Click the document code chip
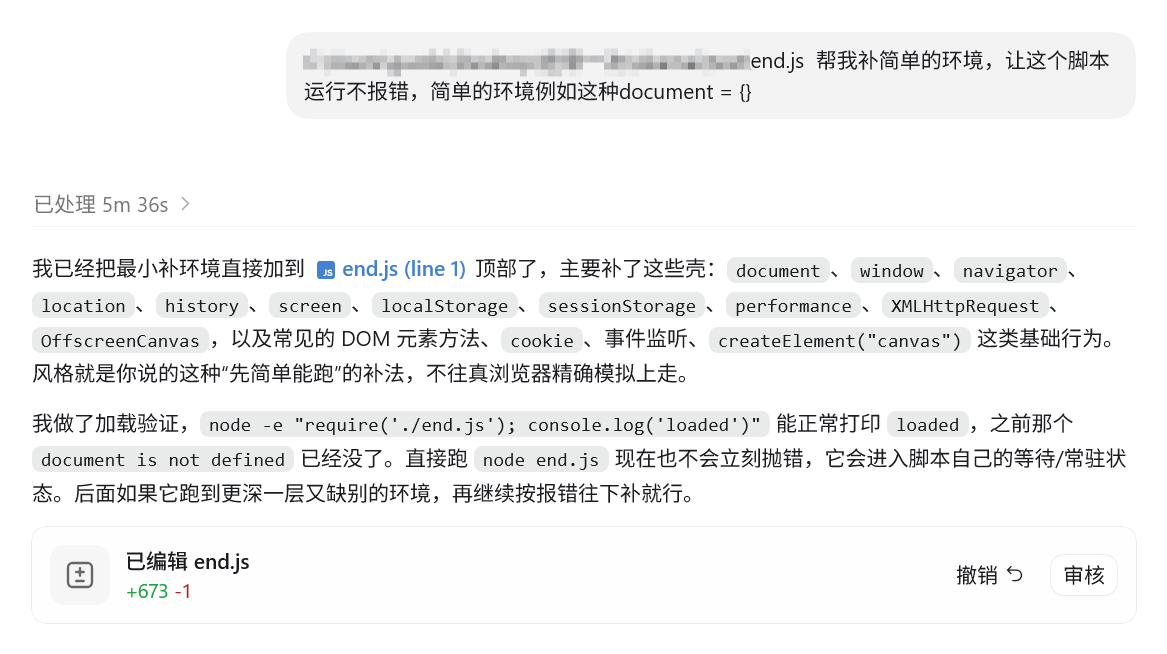 [x=778, y=271]
